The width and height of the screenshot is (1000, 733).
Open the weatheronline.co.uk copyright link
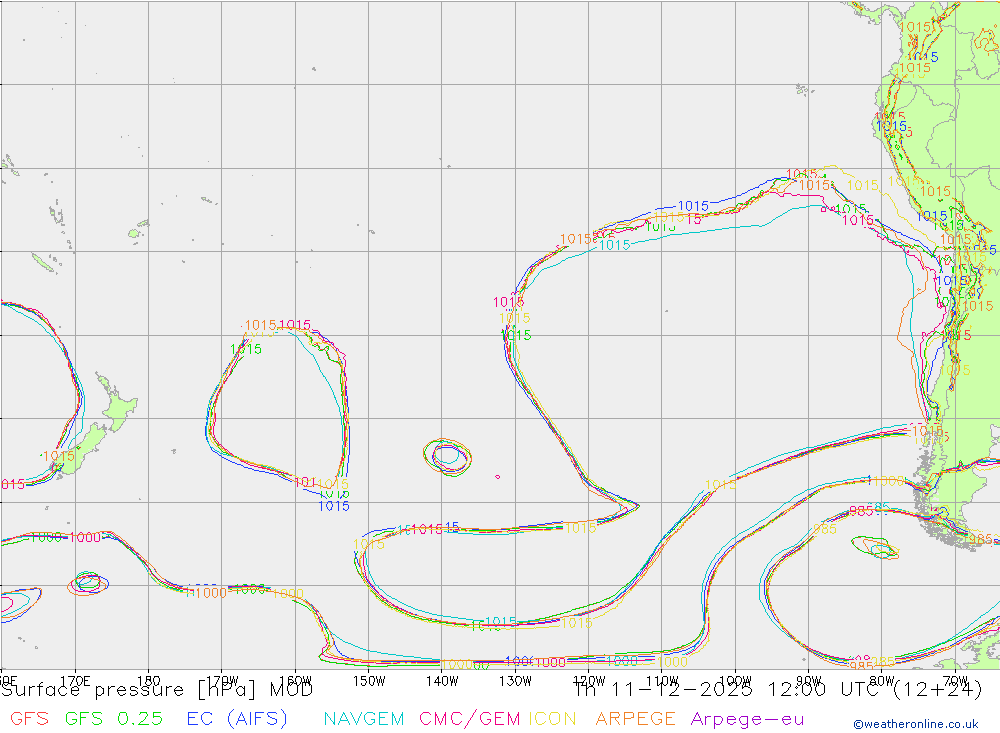[916, 724]
